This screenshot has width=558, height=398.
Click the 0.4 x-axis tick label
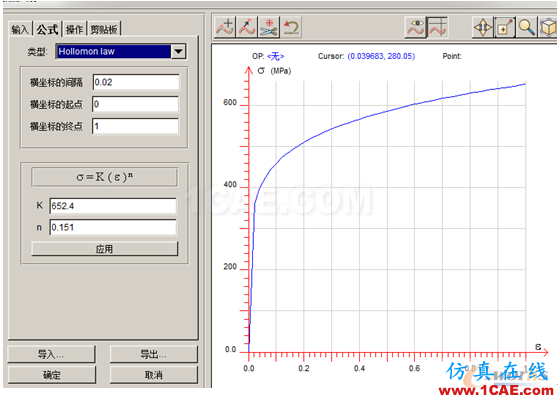(359, 368)
